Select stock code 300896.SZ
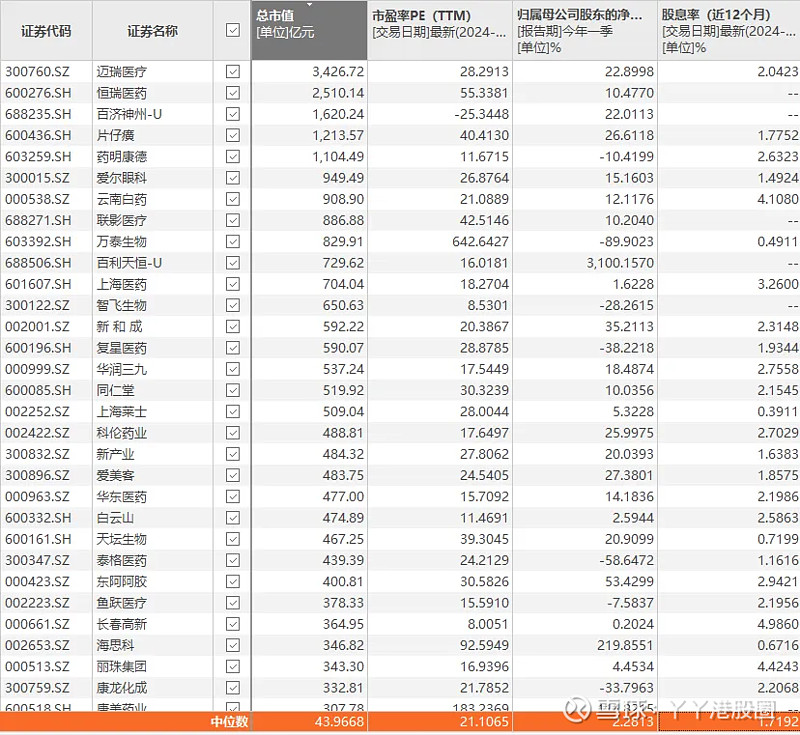This screenshot has height=735, width=800. coord(37,475)
